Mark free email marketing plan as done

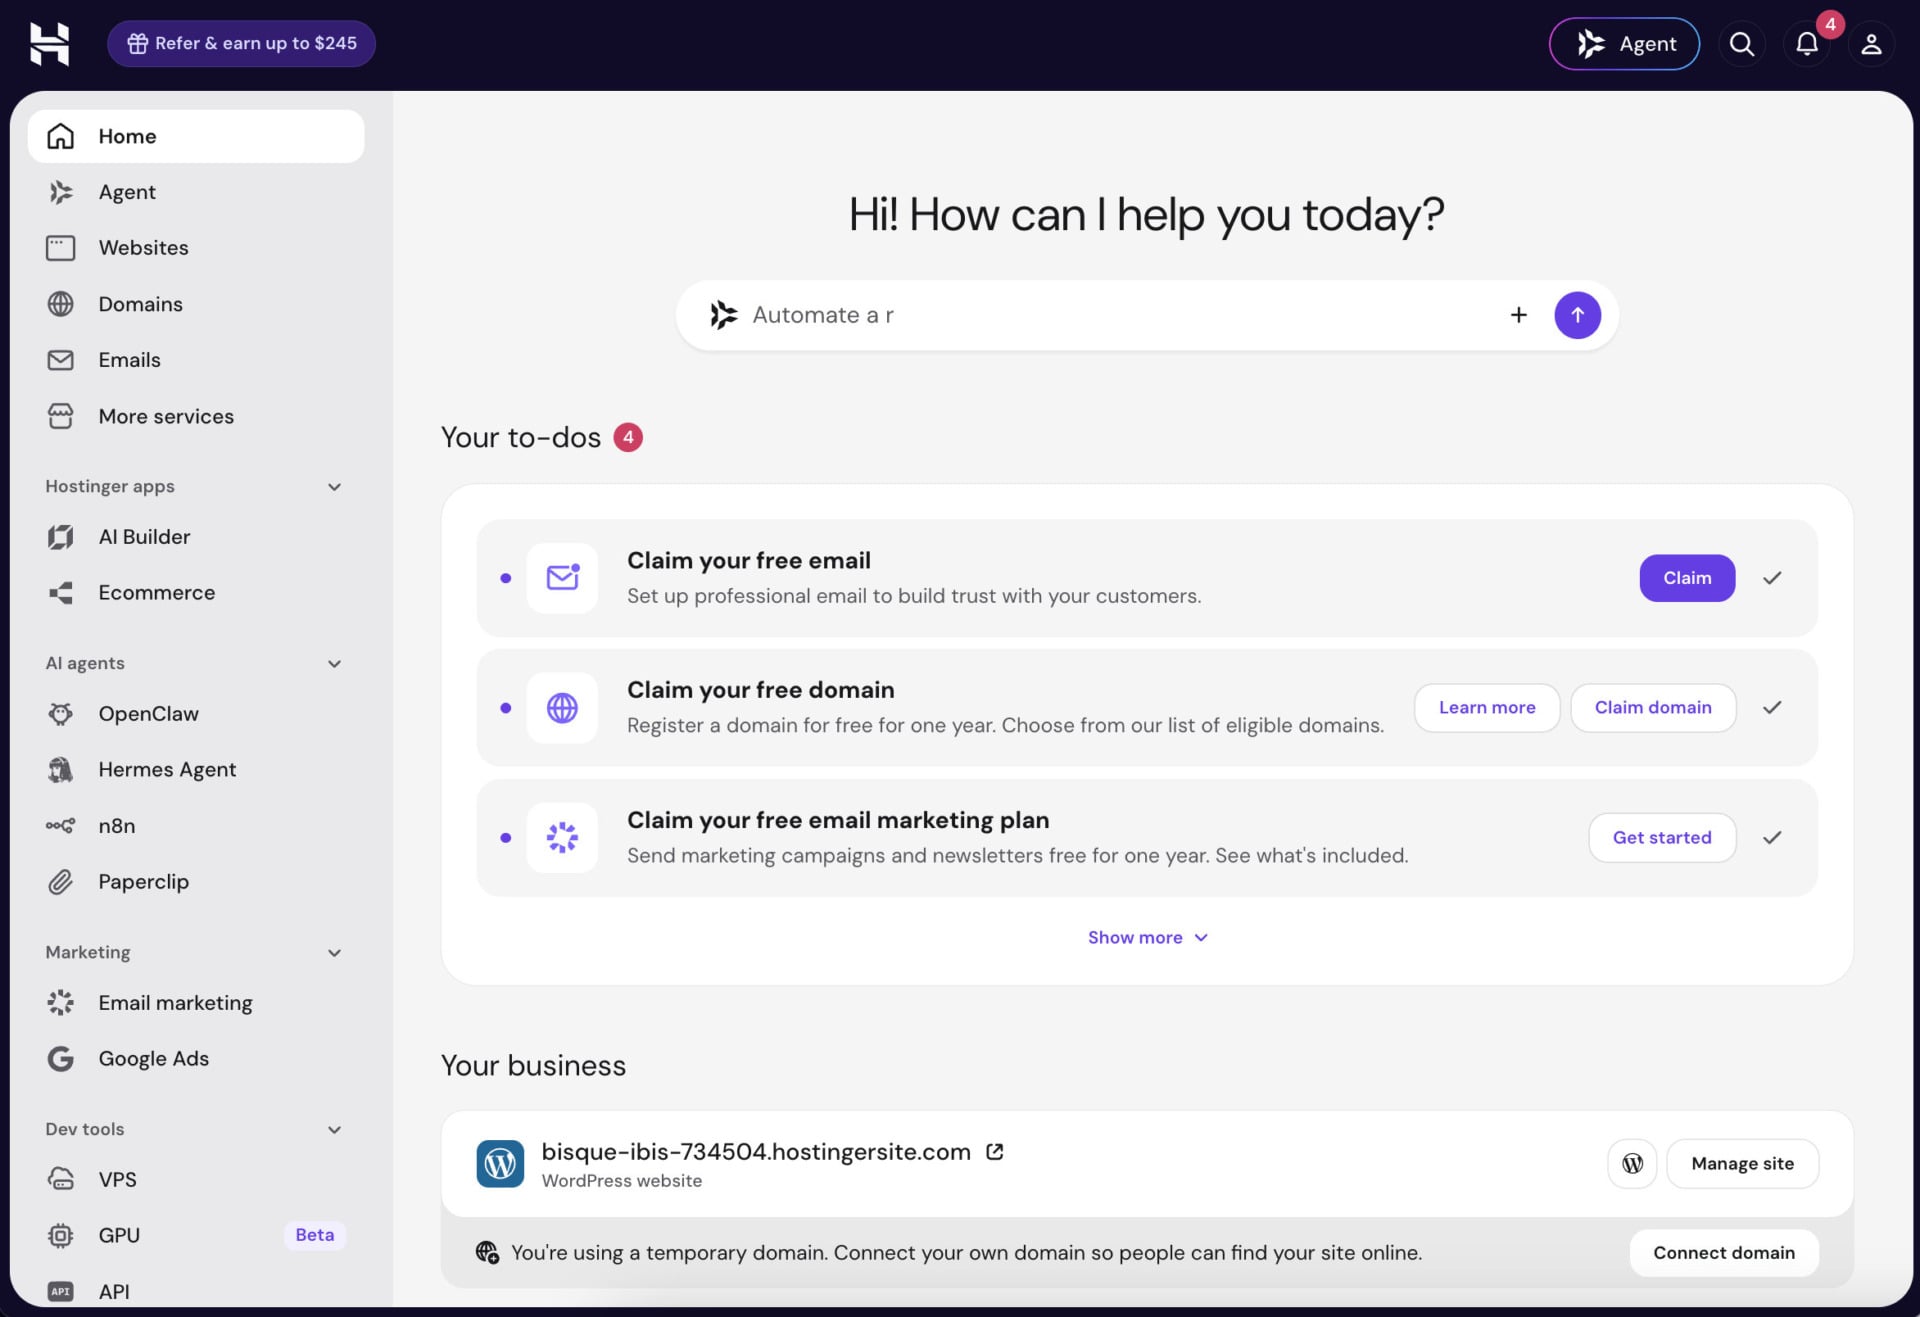pyautogui.click(x=1772, y=838)
